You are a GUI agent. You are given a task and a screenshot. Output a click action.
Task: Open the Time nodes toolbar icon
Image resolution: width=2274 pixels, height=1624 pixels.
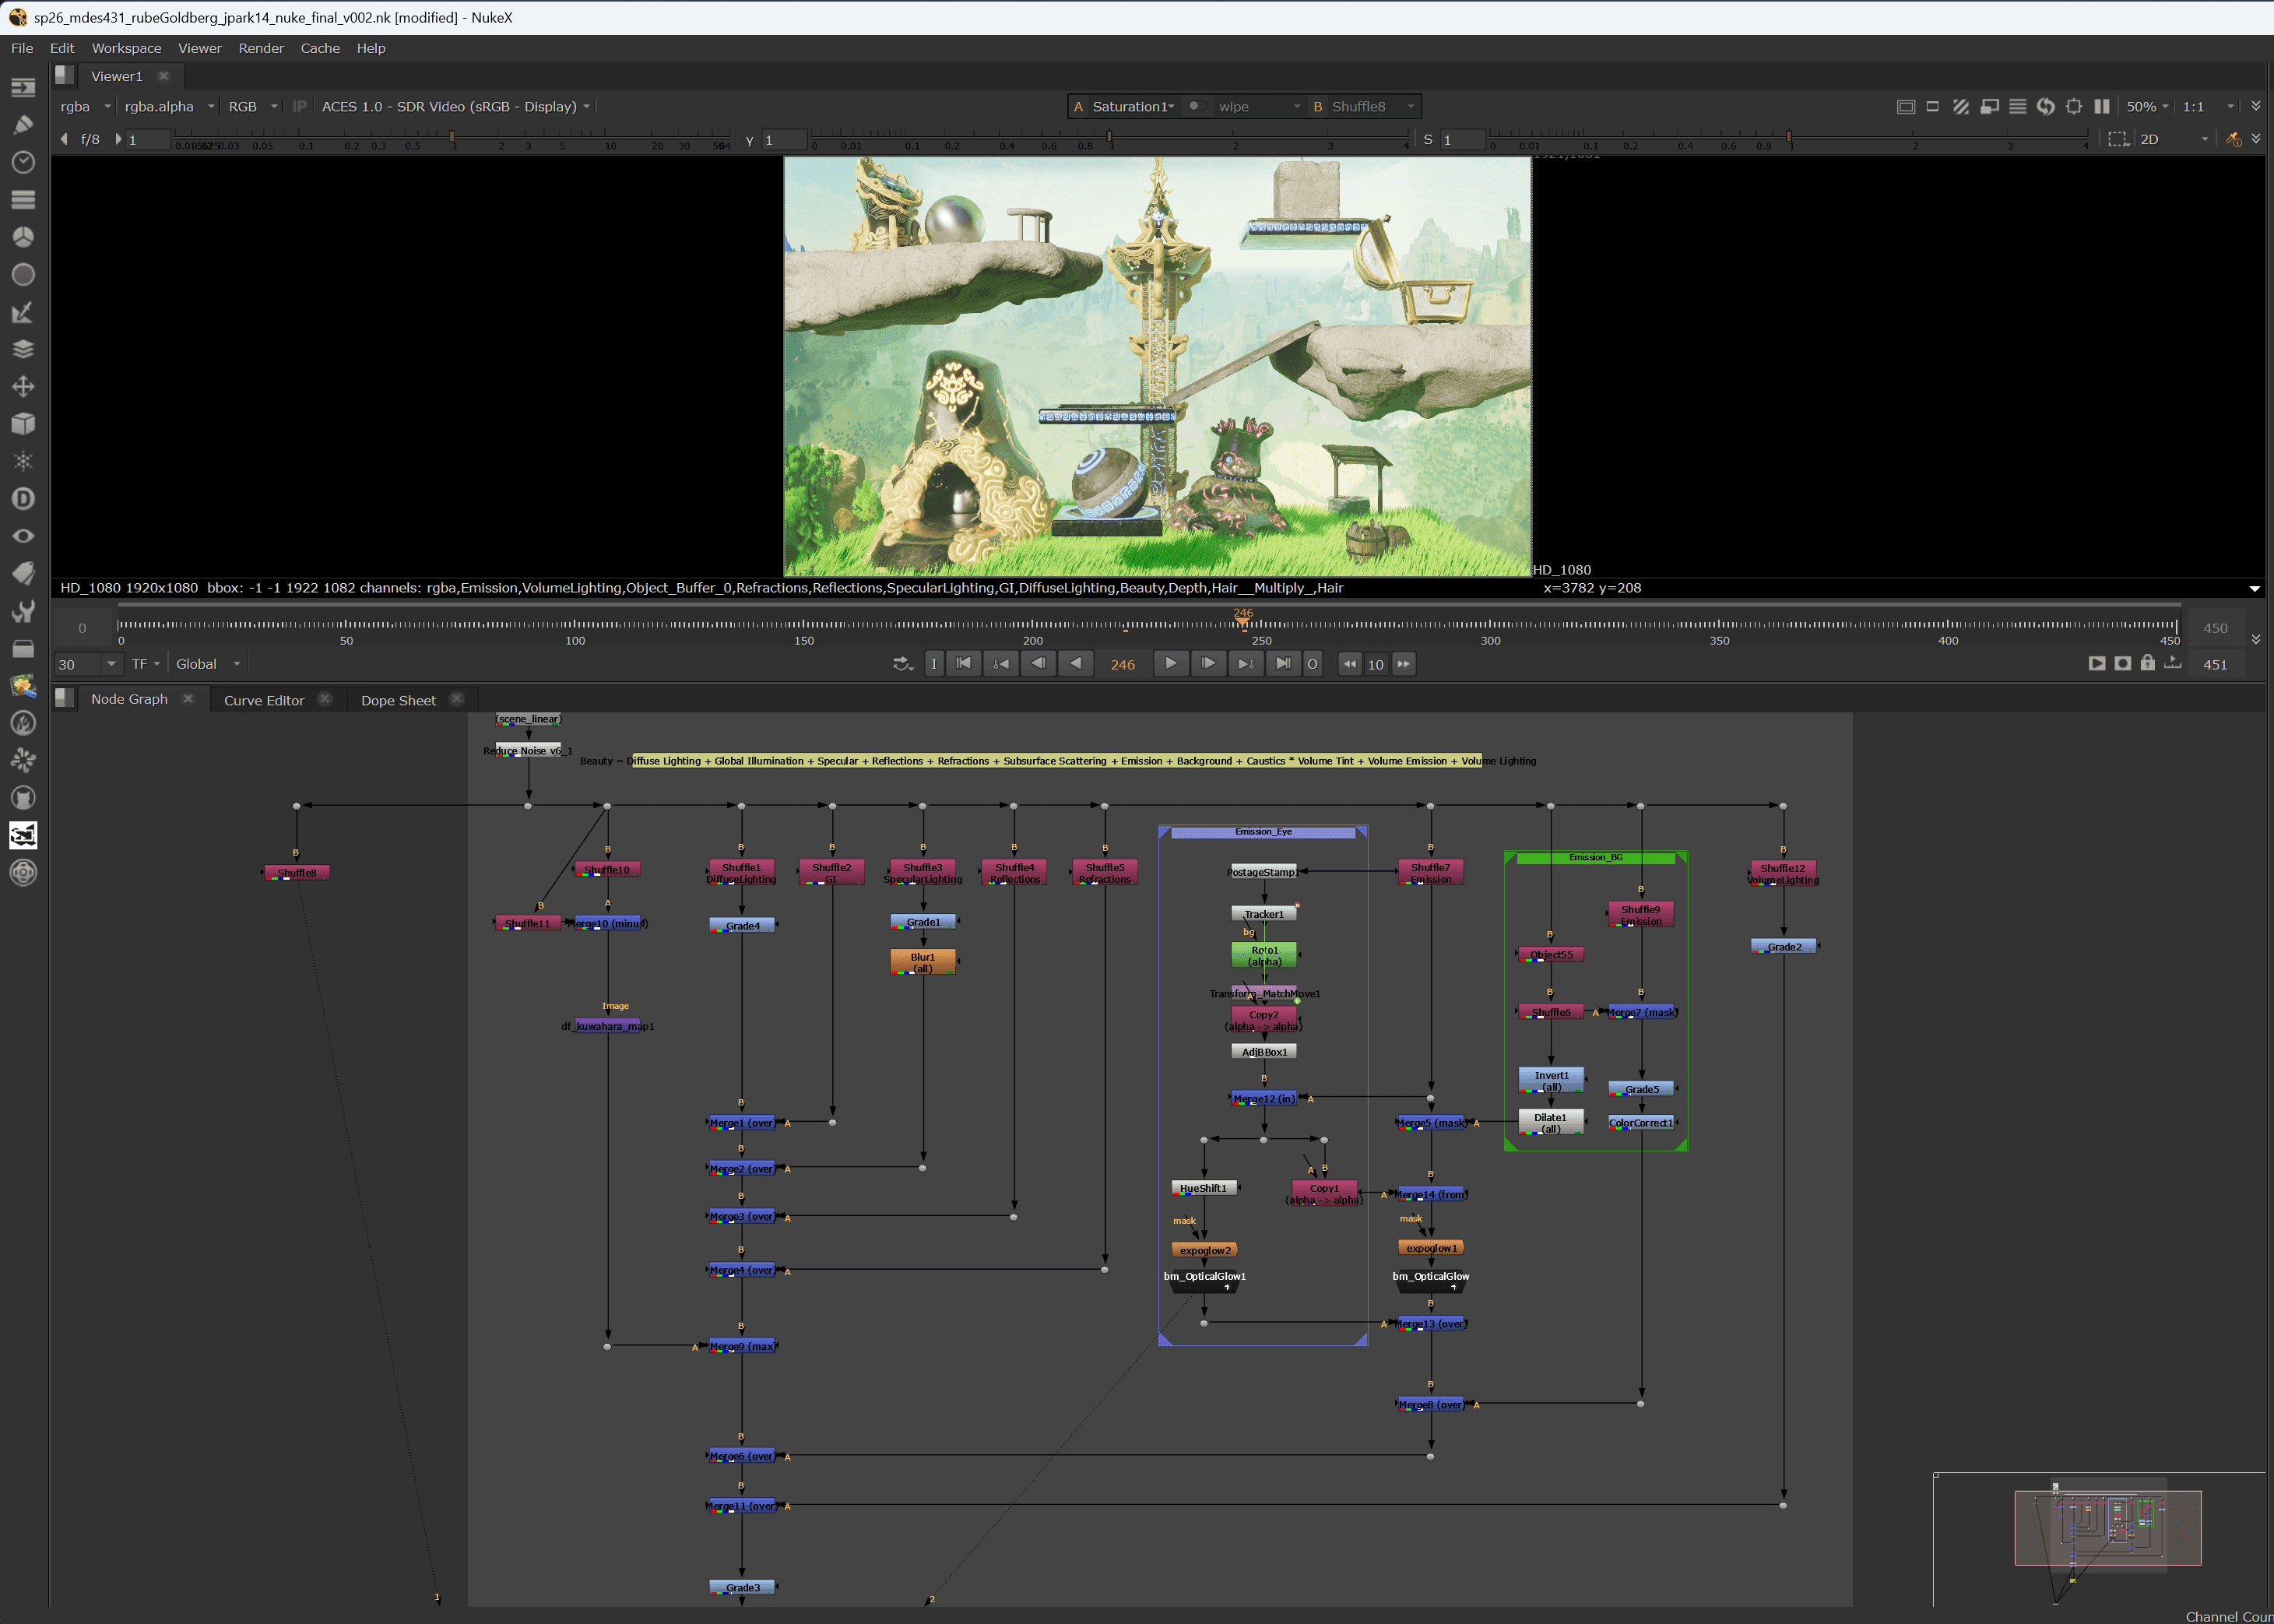click(22, 162)
